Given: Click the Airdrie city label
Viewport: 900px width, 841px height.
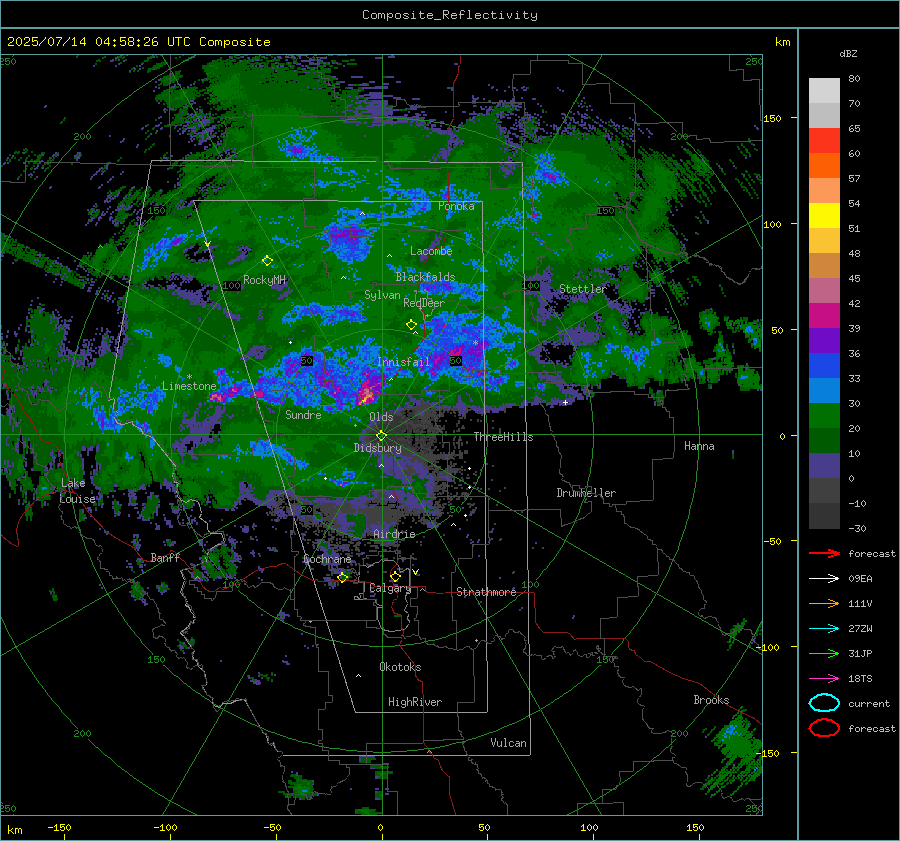Looking at the screenshot, I should coord(394,534).
